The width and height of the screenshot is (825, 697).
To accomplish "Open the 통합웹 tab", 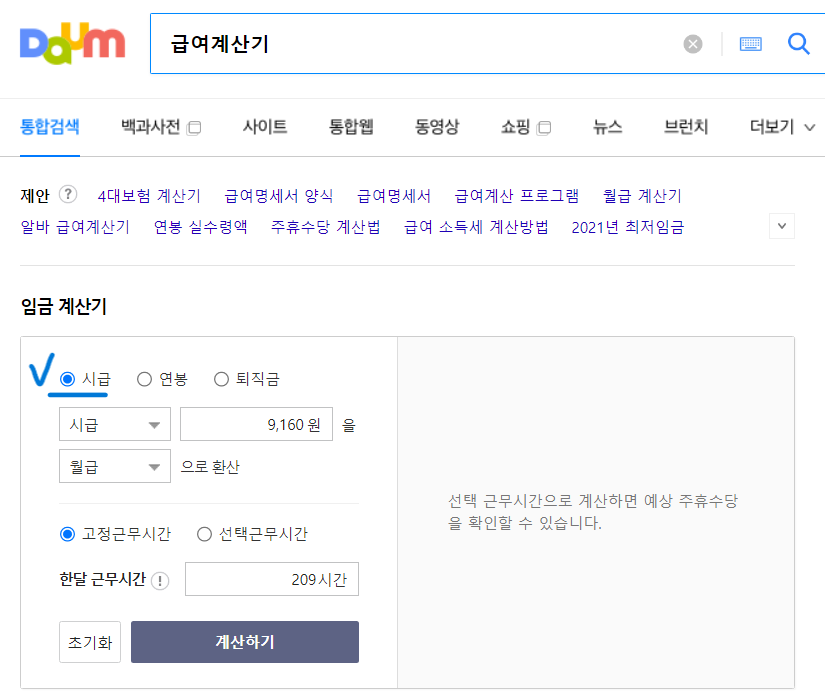I will click(351, 127).
